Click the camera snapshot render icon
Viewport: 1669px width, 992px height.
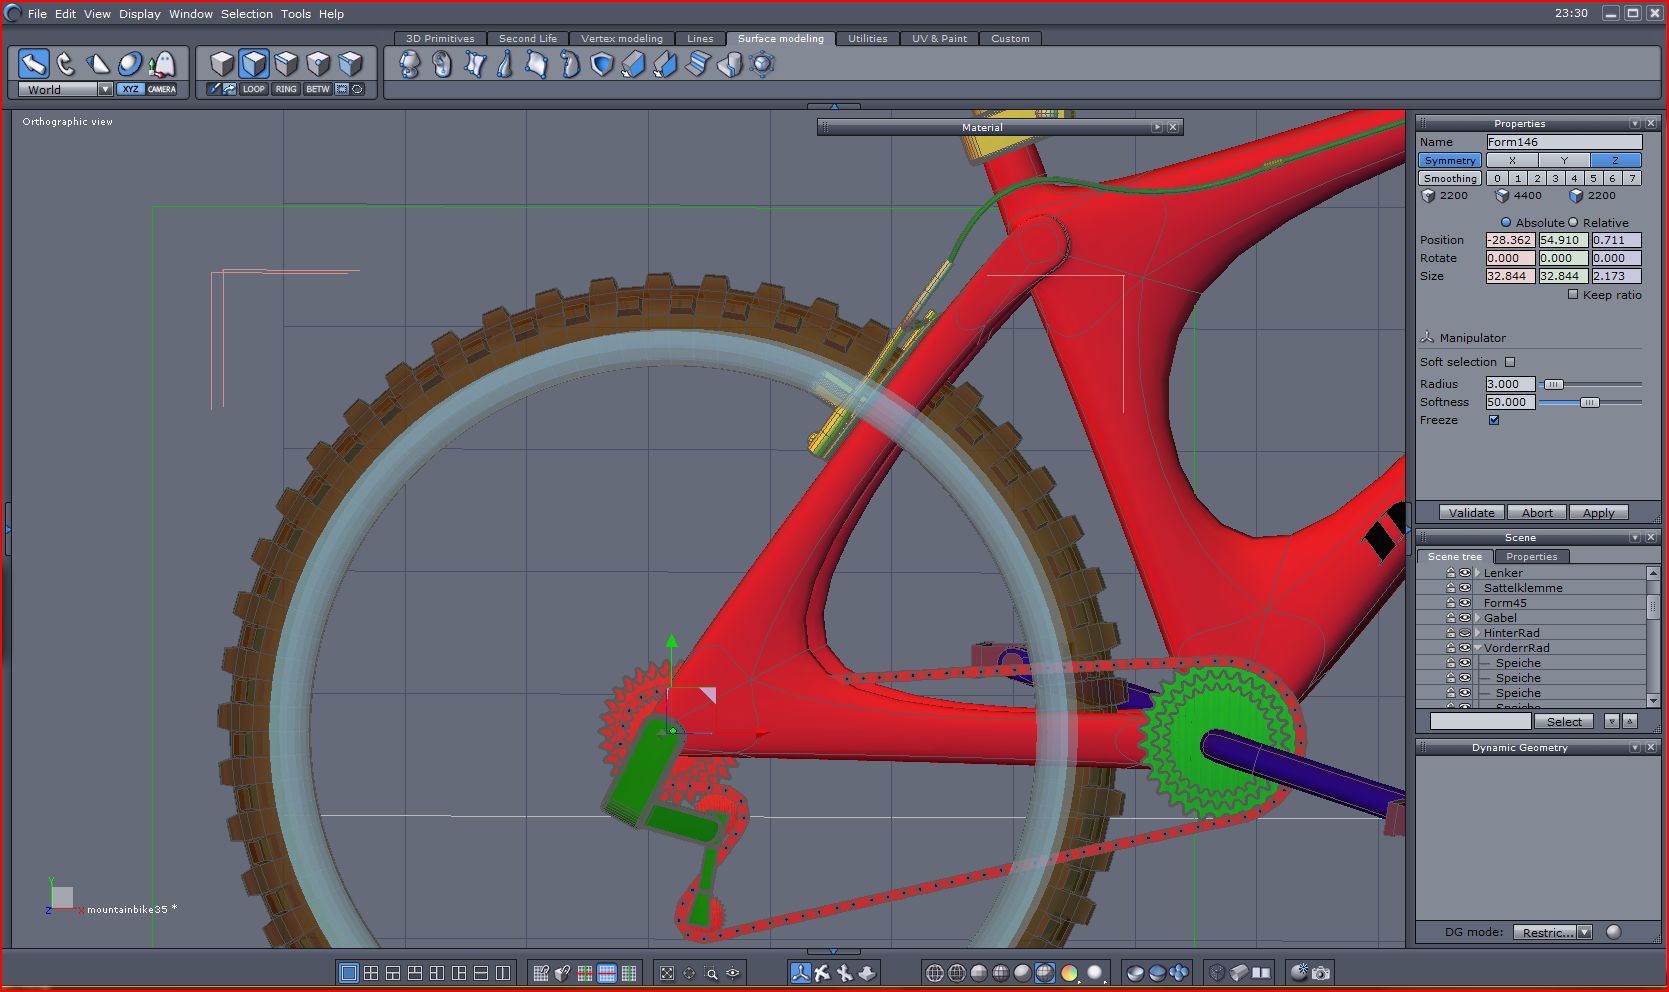click(1321, 972)
